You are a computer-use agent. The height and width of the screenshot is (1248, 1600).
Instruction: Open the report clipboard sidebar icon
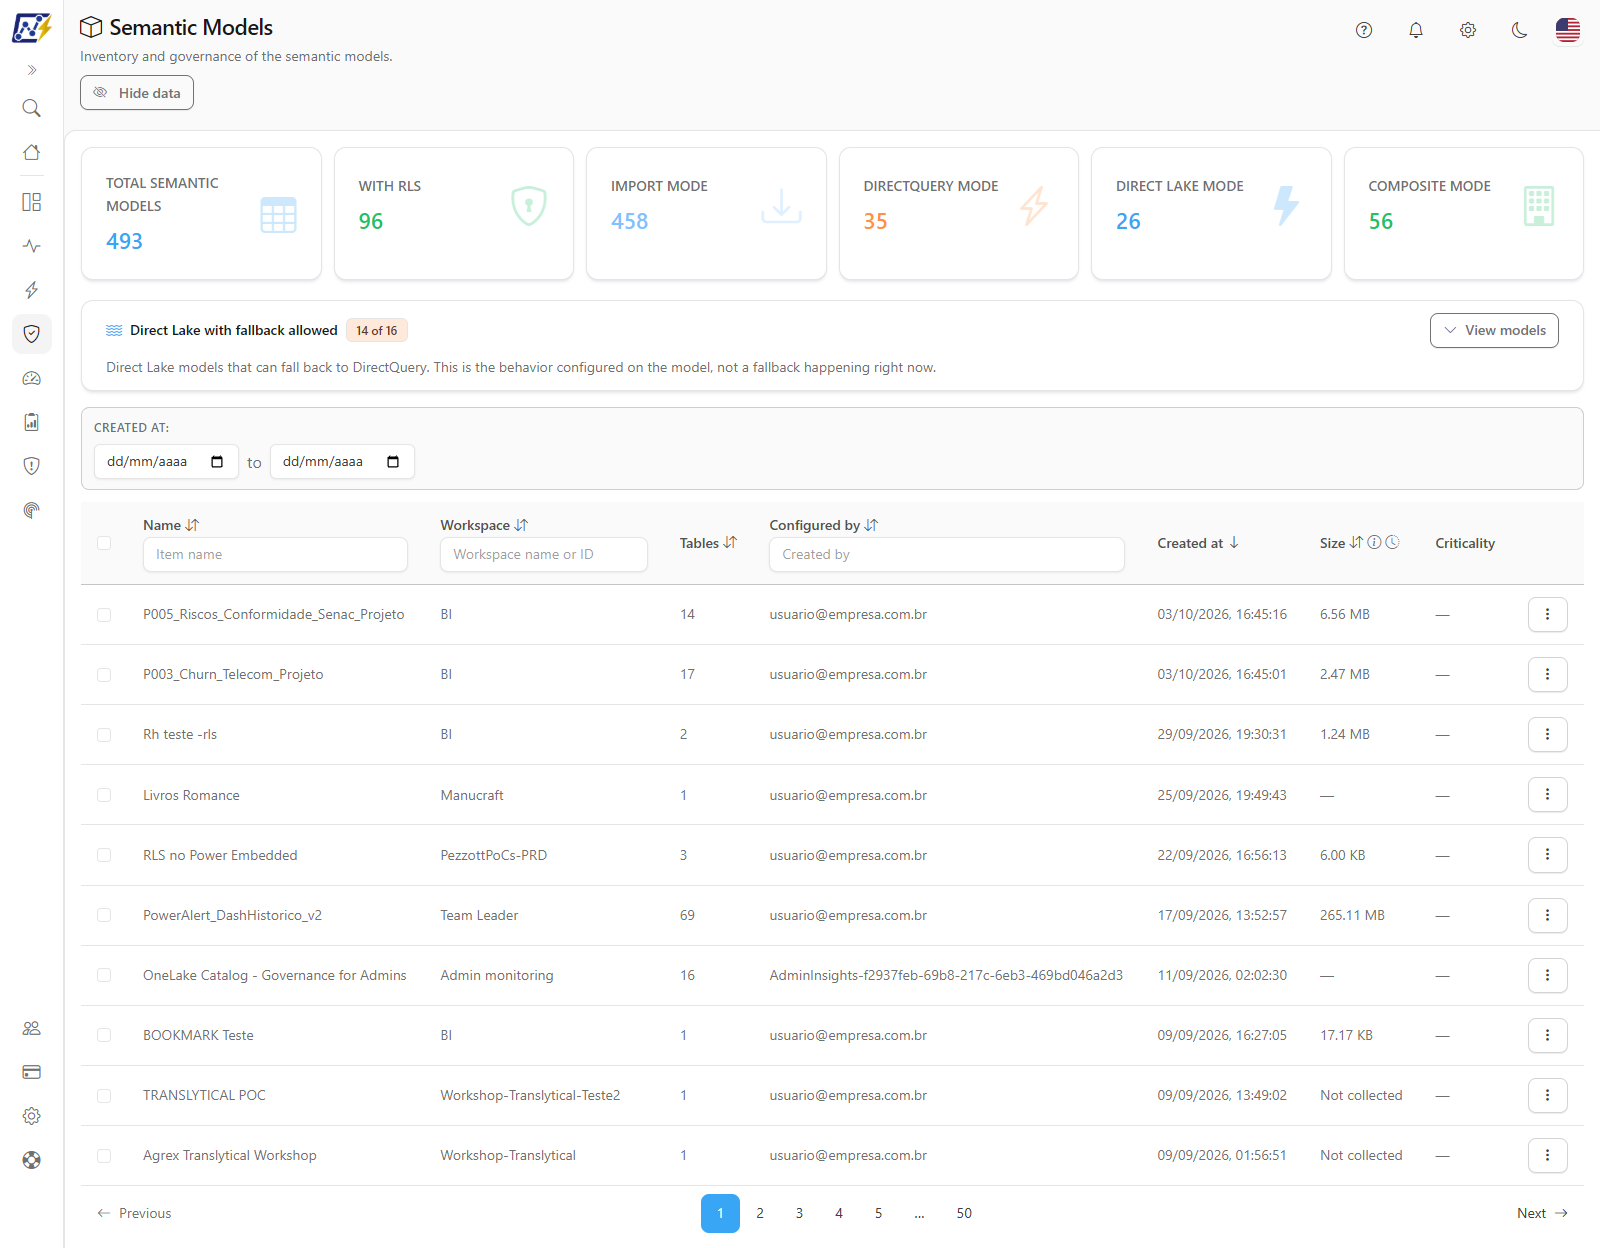coord(31,422)
